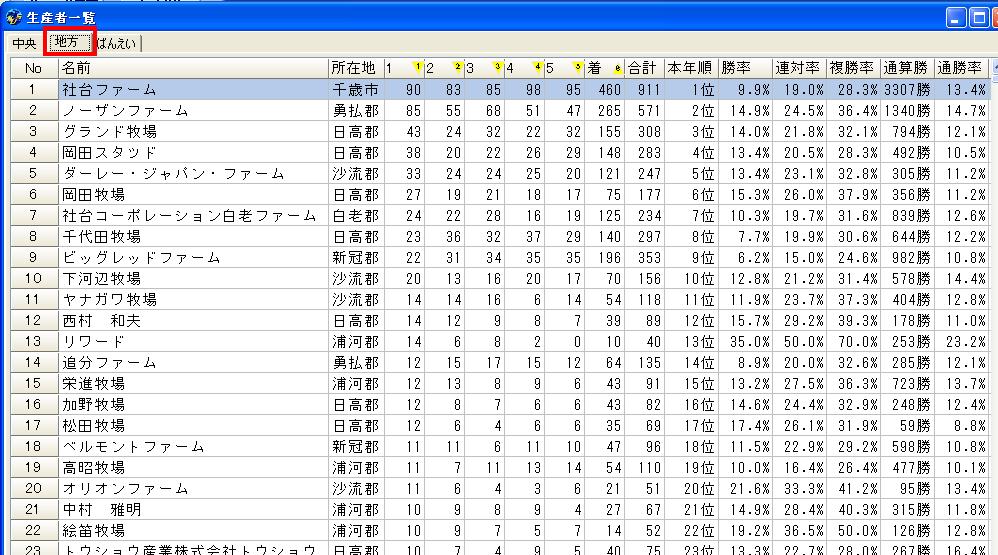
Task: Click the 3307勝 career wins cell
Action: point(907,90)
